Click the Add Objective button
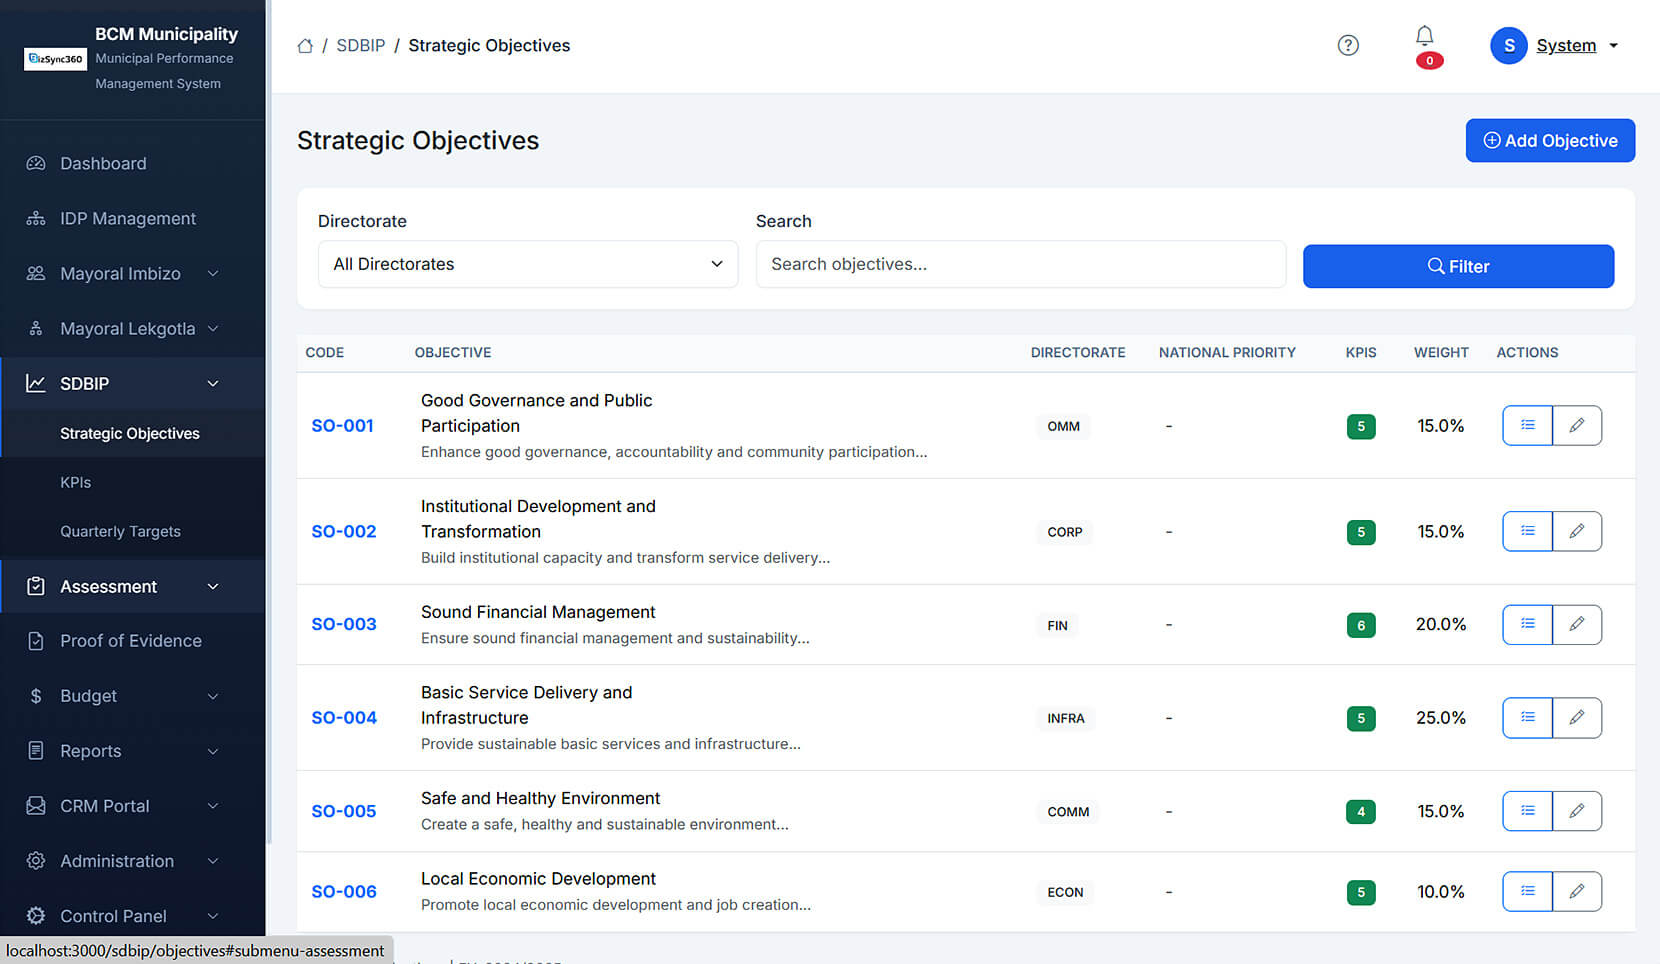The width and height of the screenshot is (1660, 964). pyautogui.click(x=1549, y=141)
